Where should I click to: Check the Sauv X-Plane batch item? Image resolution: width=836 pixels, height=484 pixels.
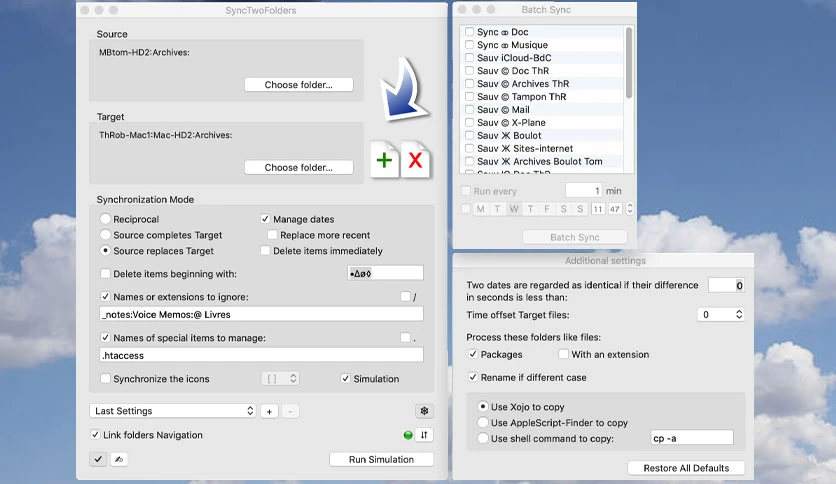point(469,122)
